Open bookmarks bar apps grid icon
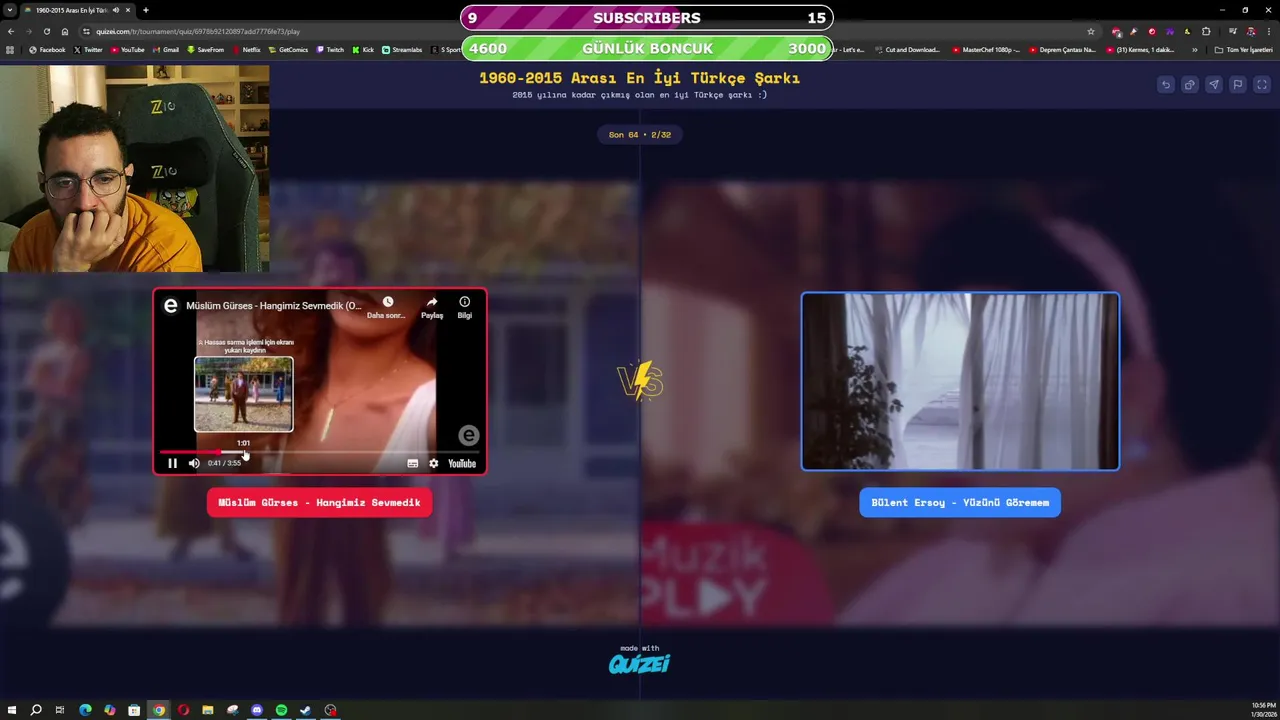1280x720 pixels. click(10, 49)
